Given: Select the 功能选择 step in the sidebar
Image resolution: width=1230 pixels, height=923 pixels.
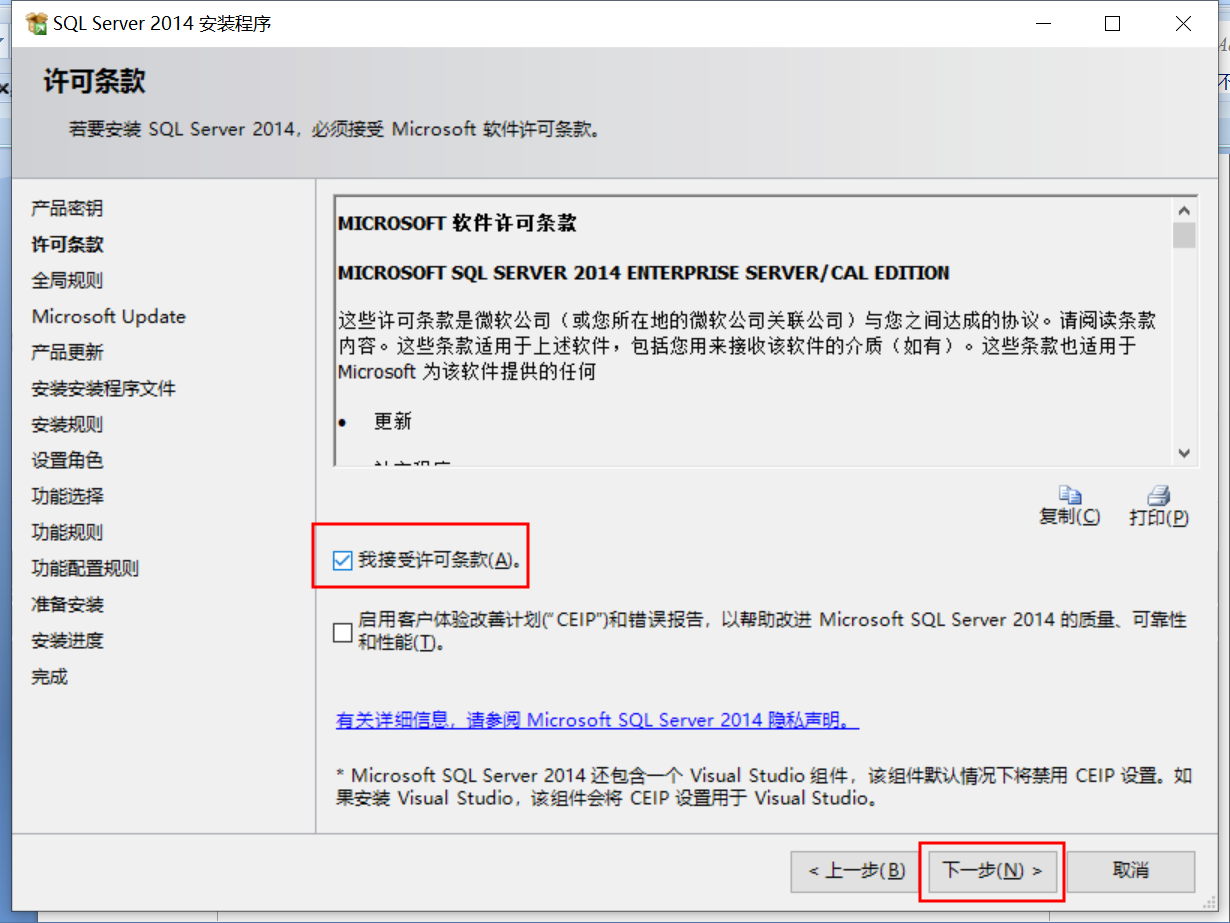Looking at the screenshot, I should pyautogui.click(x=67, y=496).
